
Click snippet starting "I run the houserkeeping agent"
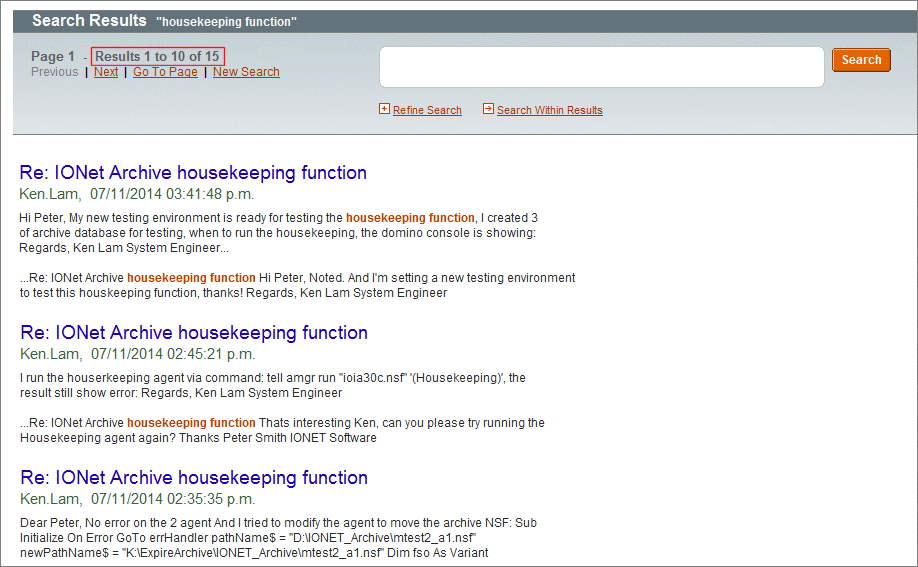pos(273,385)
